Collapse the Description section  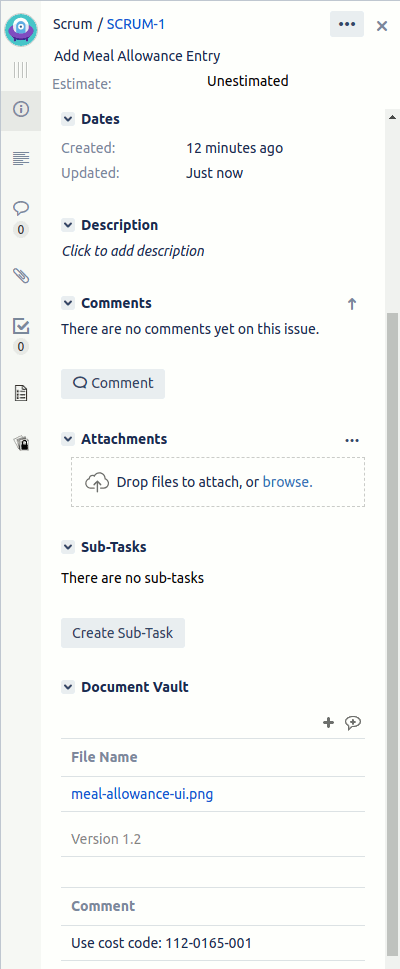click(x=68, y=225)
